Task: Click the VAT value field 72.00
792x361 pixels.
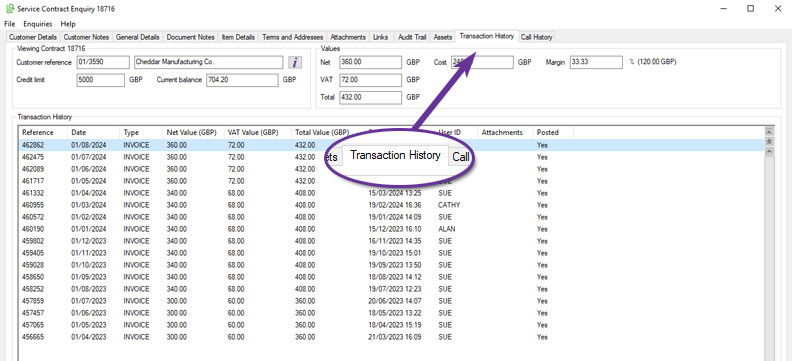Action: (370, 80)
